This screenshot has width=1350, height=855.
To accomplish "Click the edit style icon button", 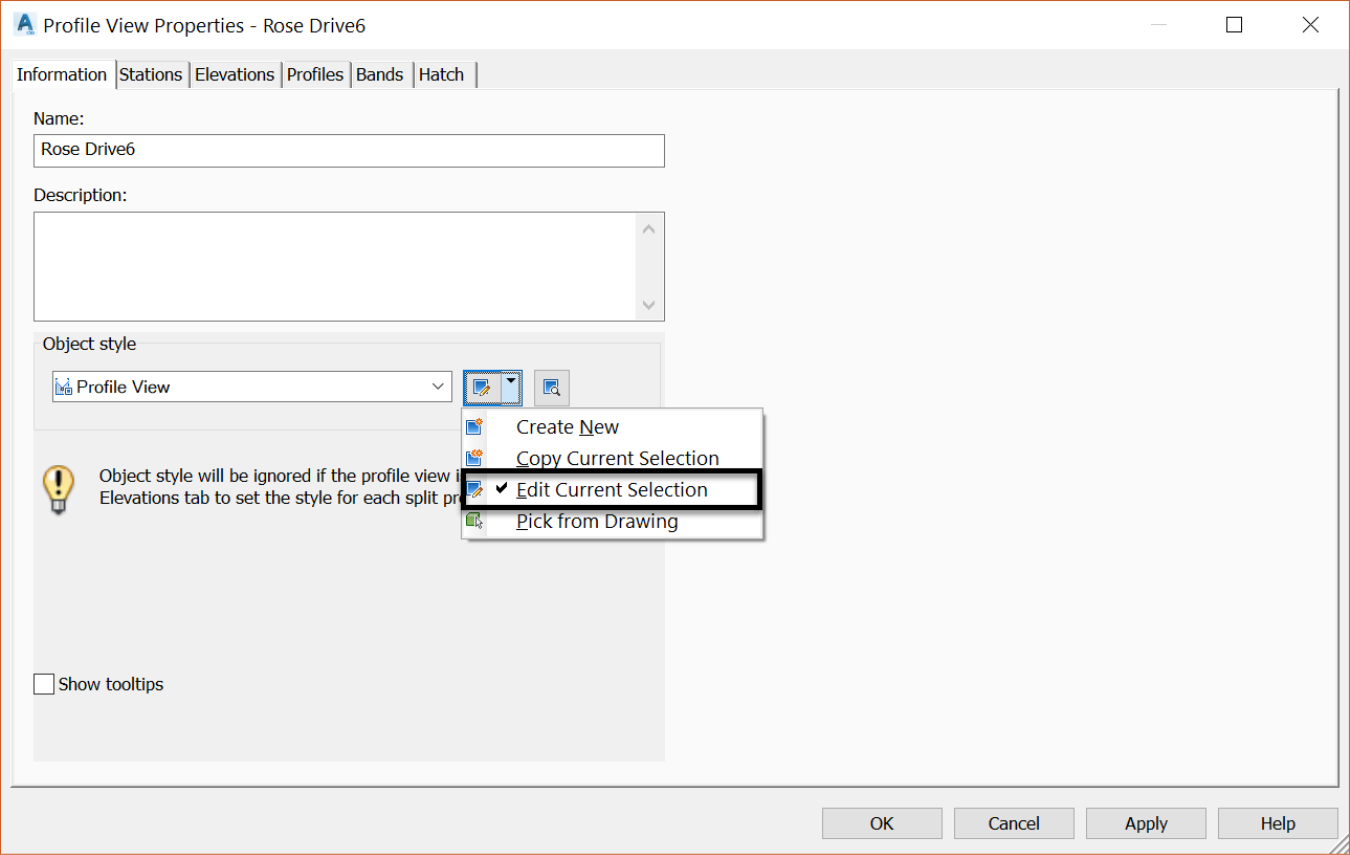I will [482, 387].
